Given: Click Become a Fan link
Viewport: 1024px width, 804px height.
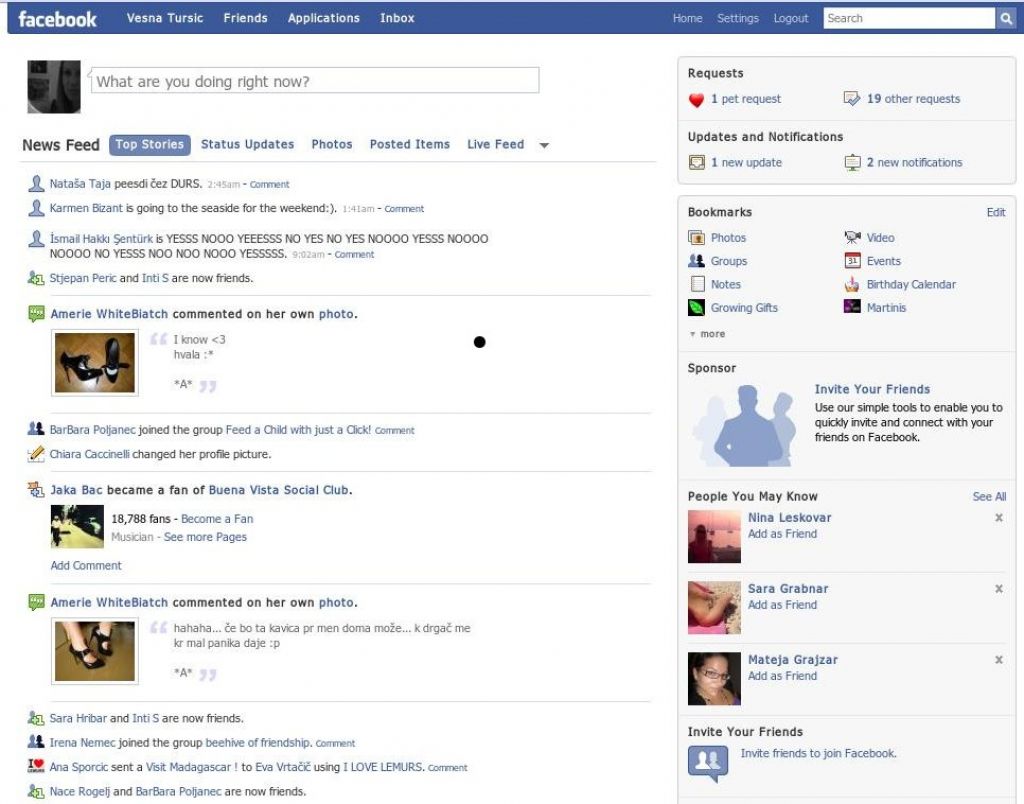Looking at the screenshot, I should tap(217, 519).
